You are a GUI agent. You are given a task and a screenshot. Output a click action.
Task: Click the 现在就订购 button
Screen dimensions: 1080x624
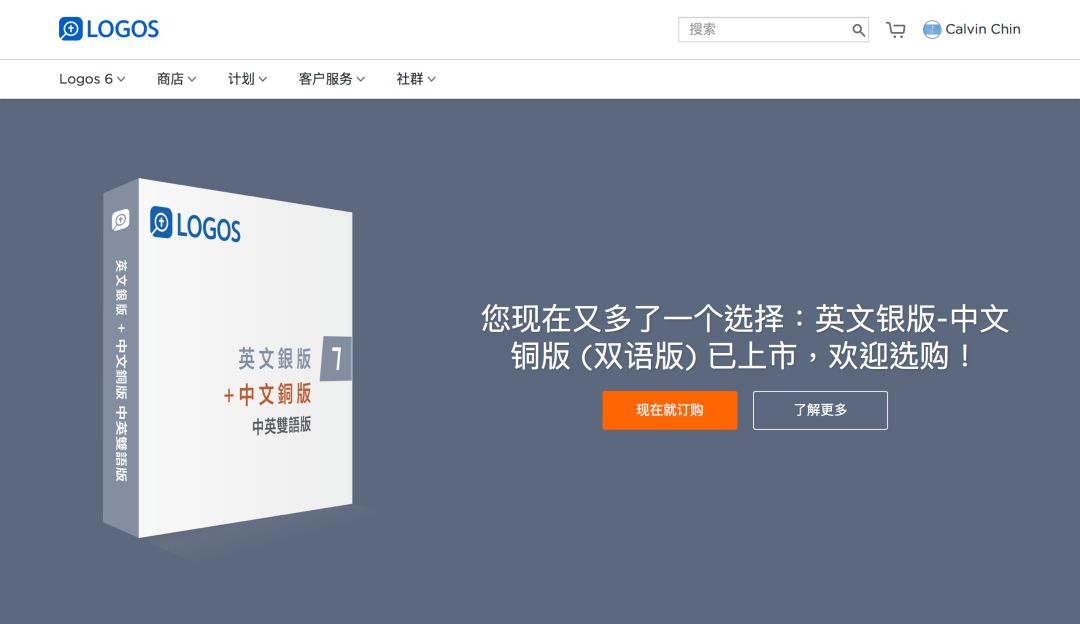(x=669, y=410)
